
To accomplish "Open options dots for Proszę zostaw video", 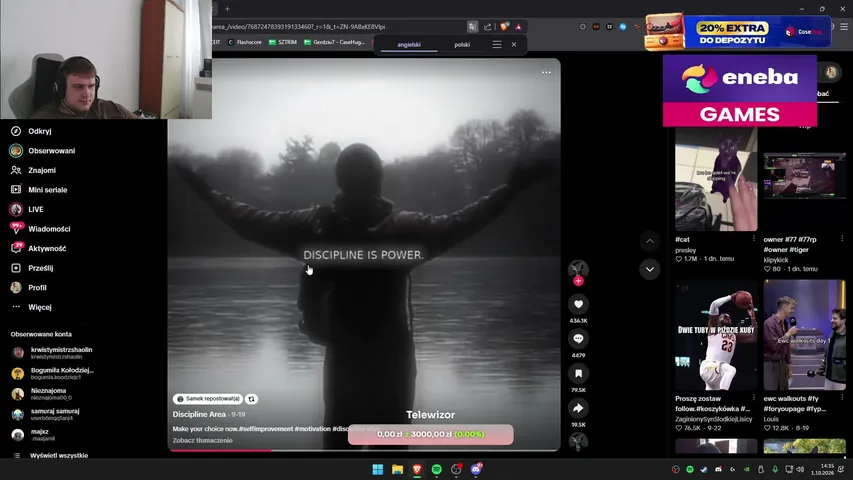I will click(753, 398).
